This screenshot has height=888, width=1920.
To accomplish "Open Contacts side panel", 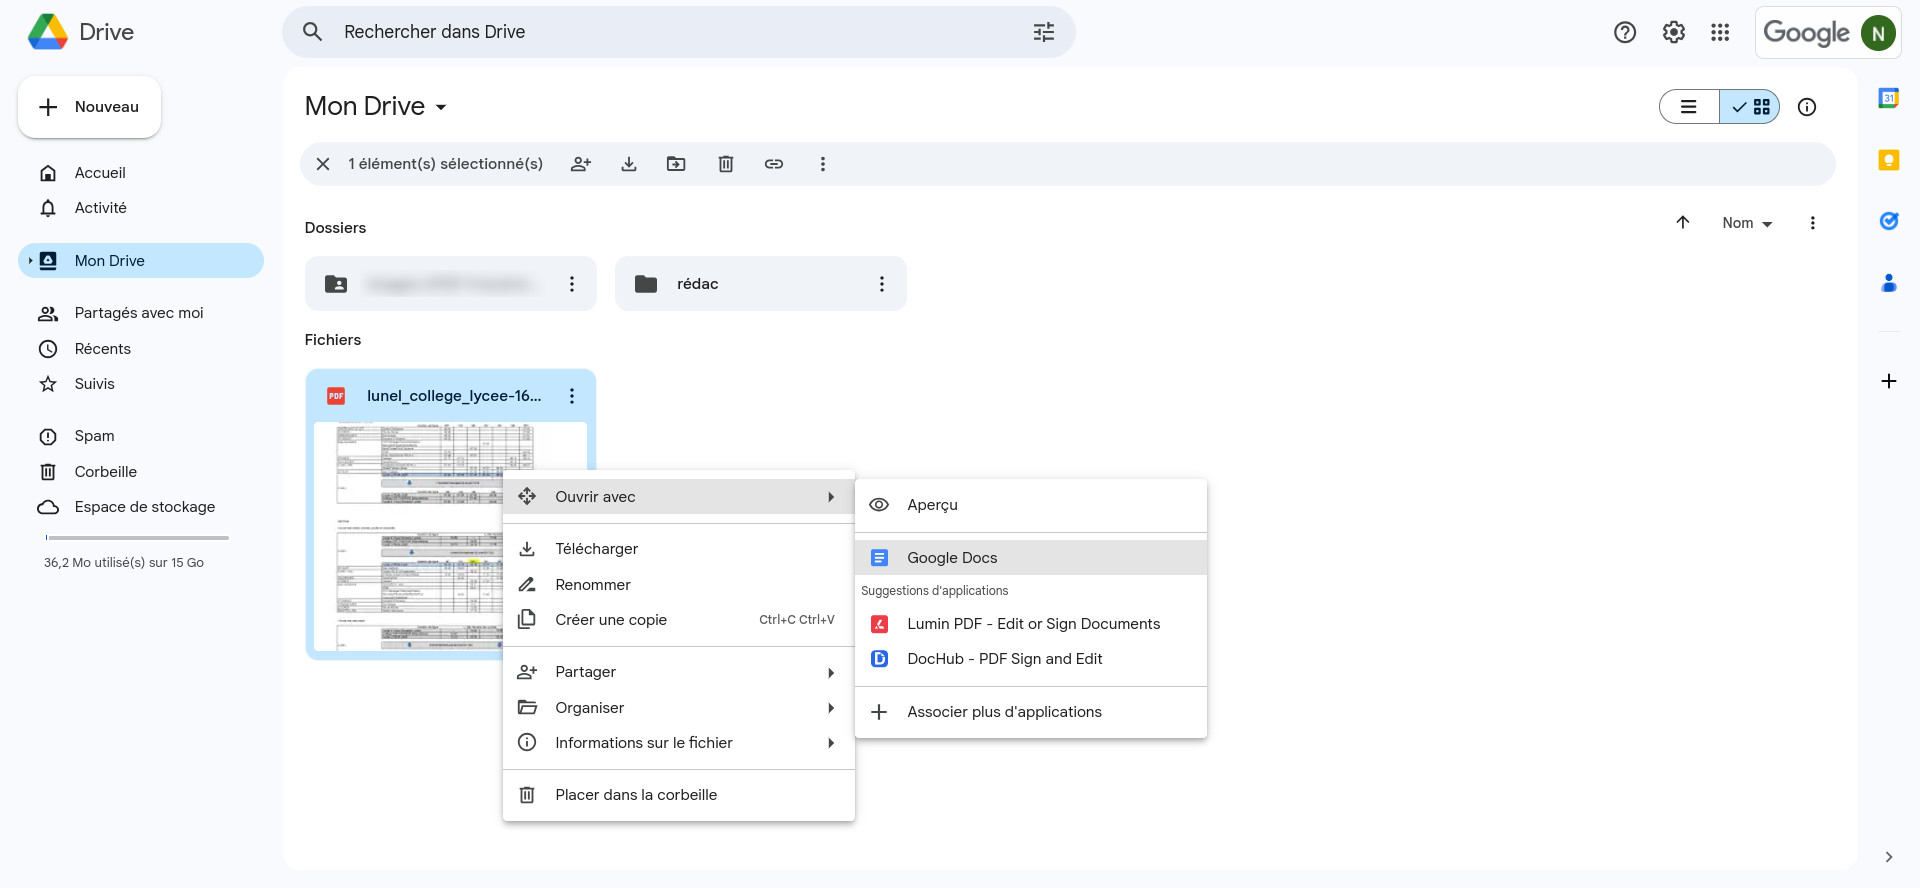I will [x=1889, y=283].
